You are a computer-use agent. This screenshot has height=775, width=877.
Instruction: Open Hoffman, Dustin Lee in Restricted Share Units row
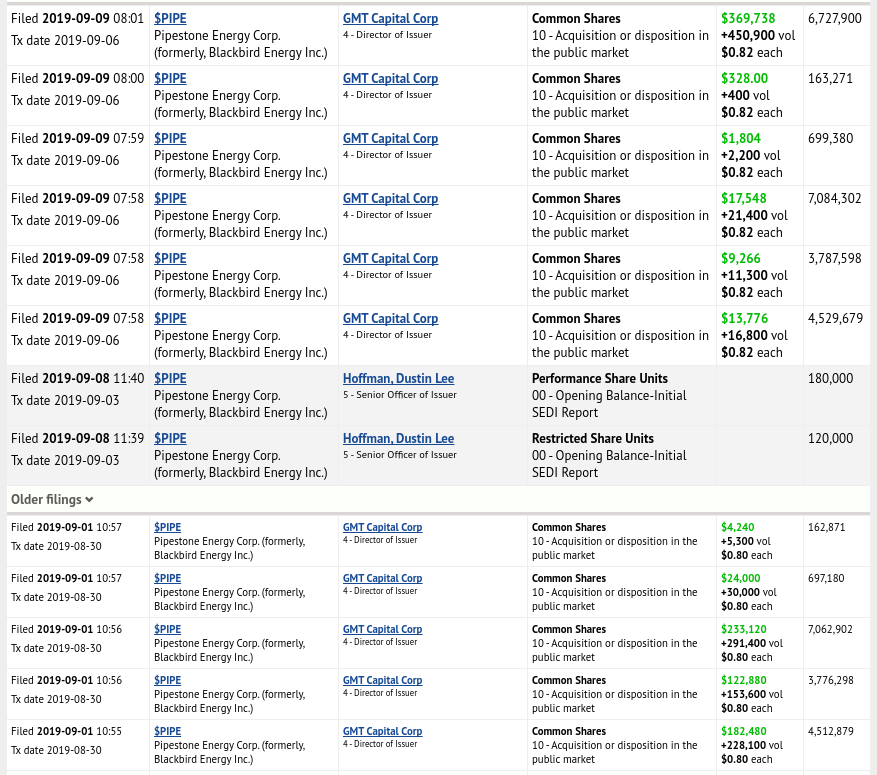tap(398, 438)
